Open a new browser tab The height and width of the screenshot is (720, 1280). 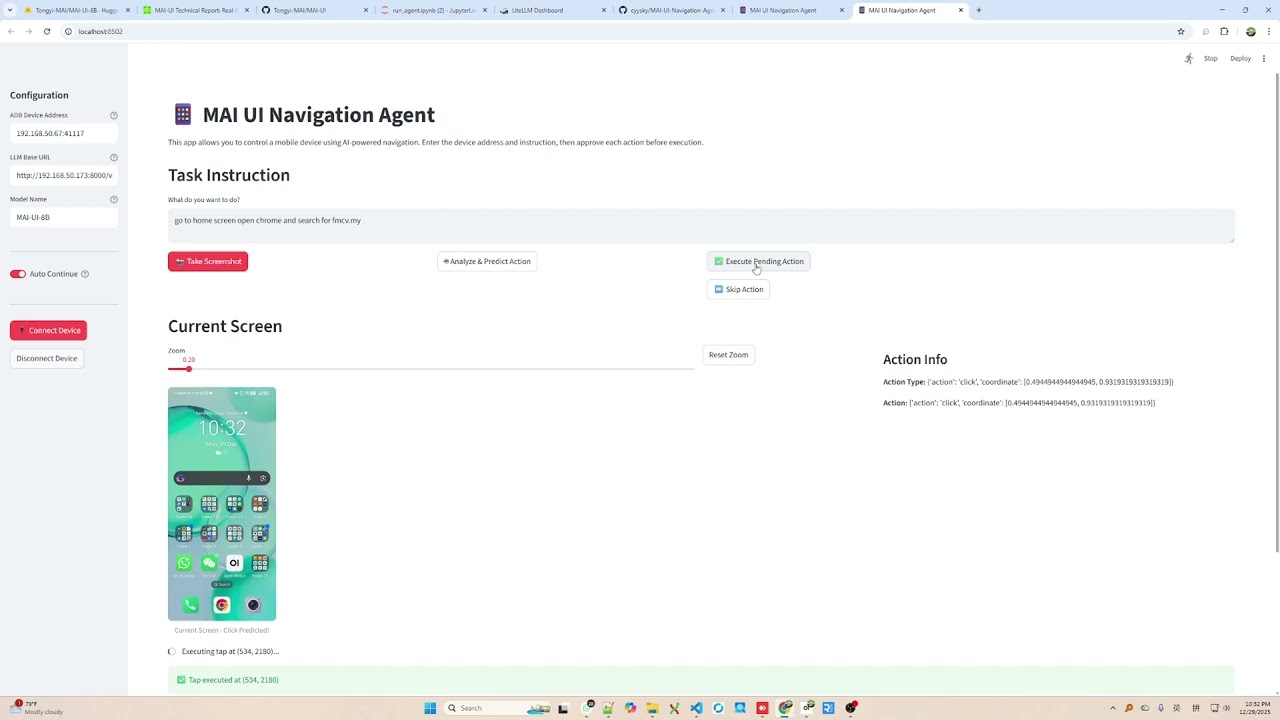(x=979, y=10)
